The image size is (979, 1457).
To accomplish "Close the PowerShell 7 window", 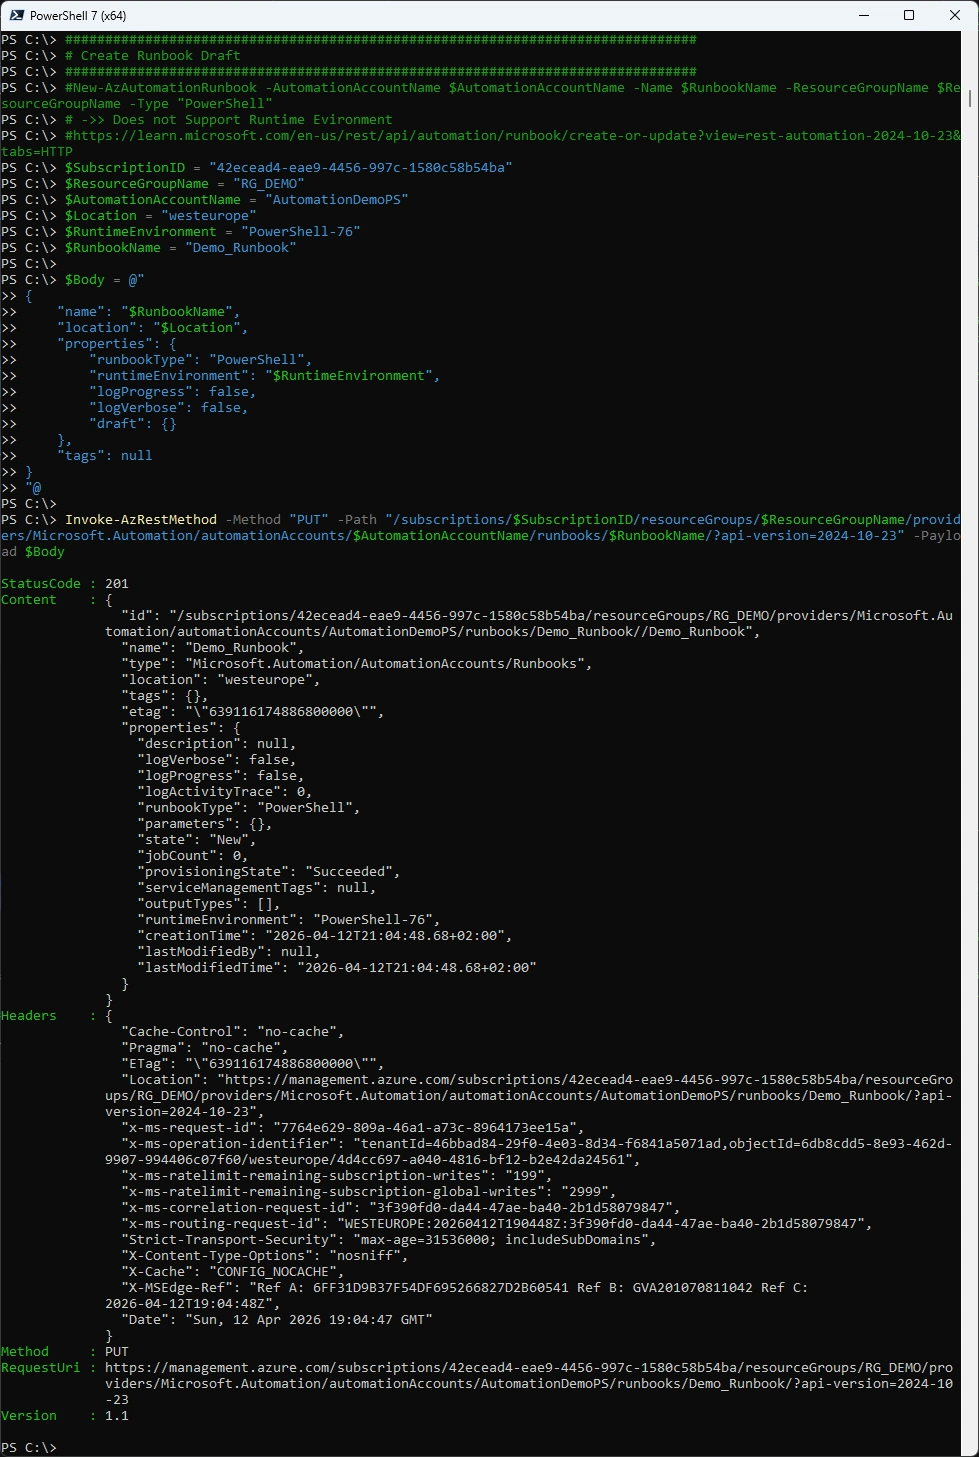I will point(955,15).
